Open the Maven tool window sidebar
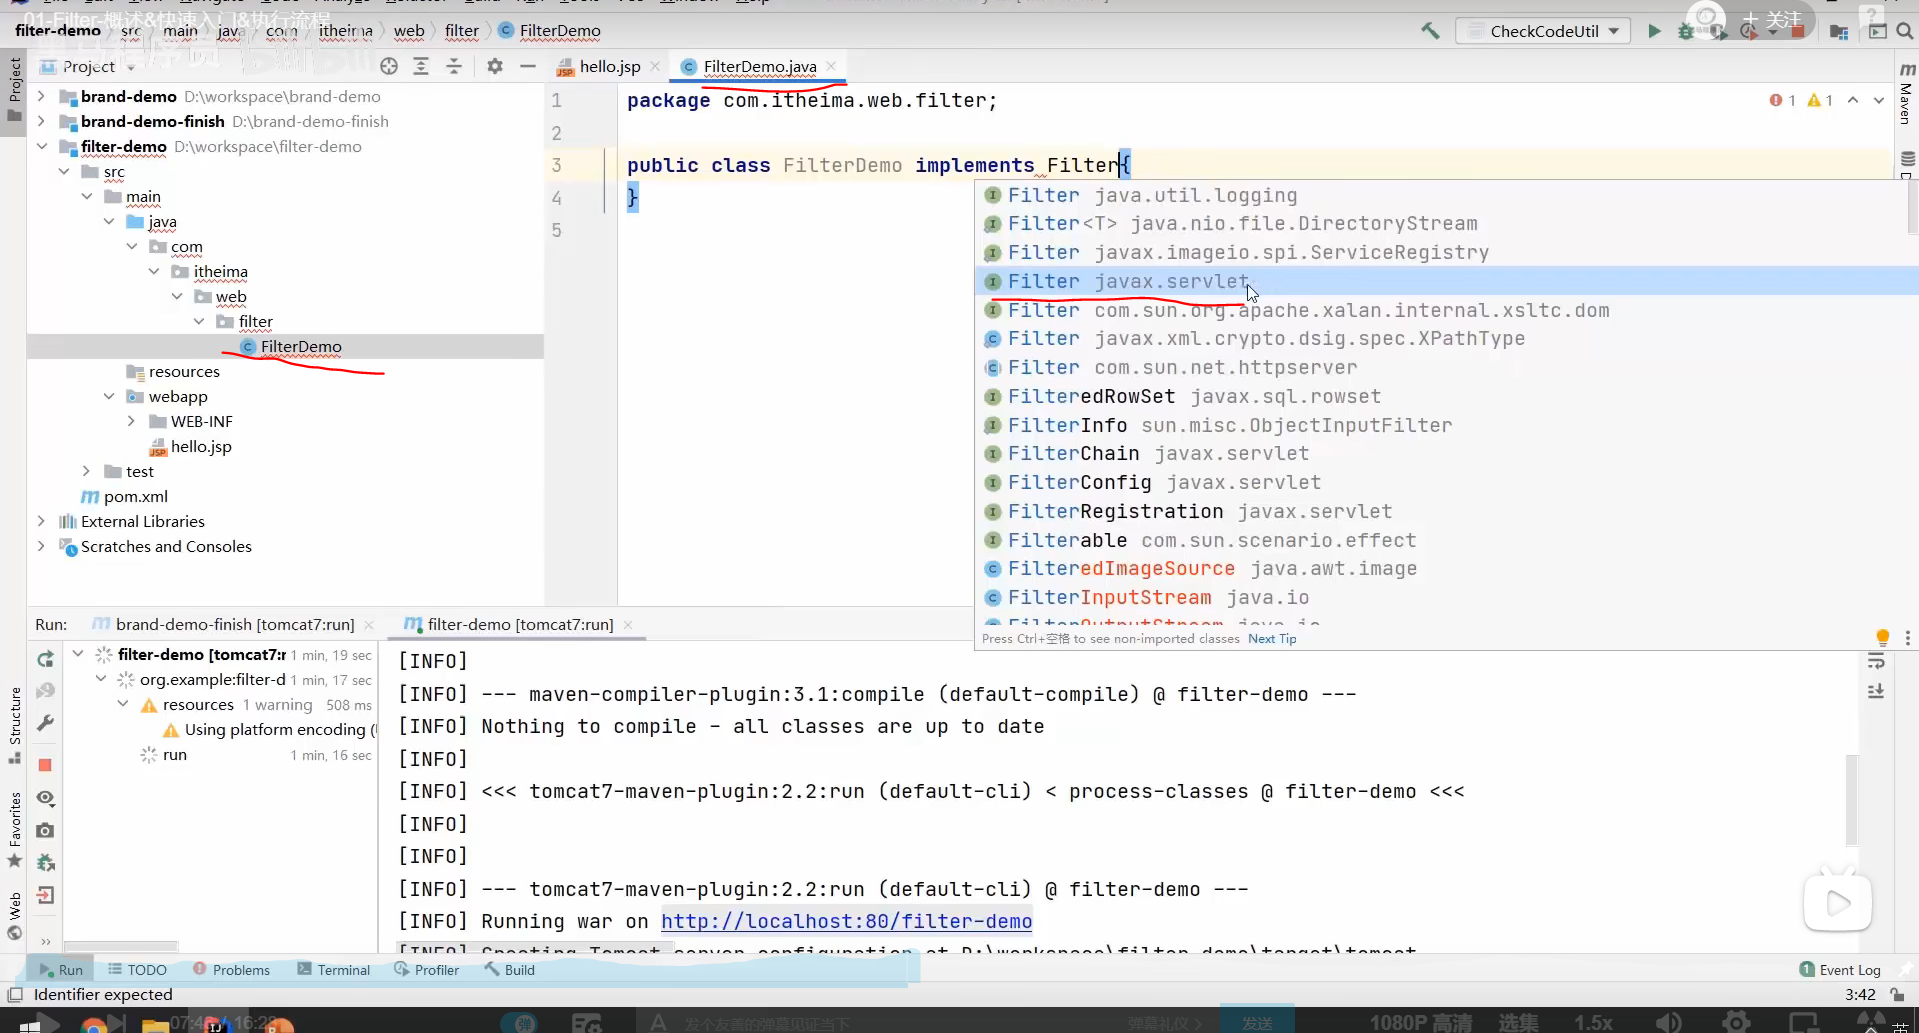1919x1033 pixels. point(1906,95)
